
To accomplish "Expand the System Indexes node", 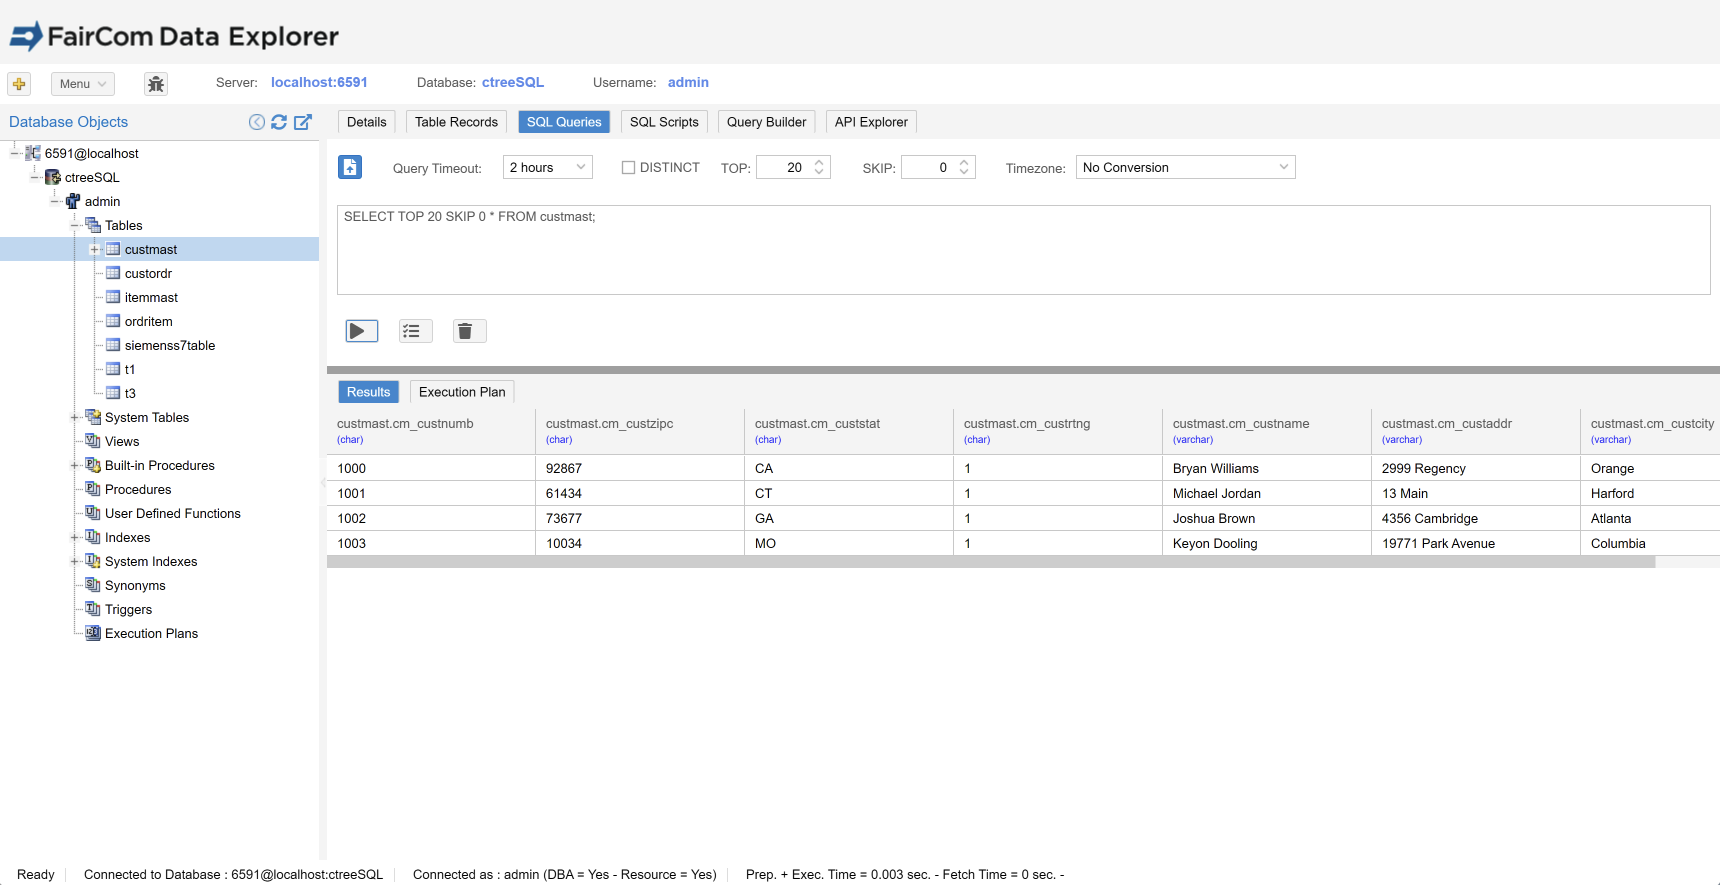I will pyautogui.click(x=75, y=561).
